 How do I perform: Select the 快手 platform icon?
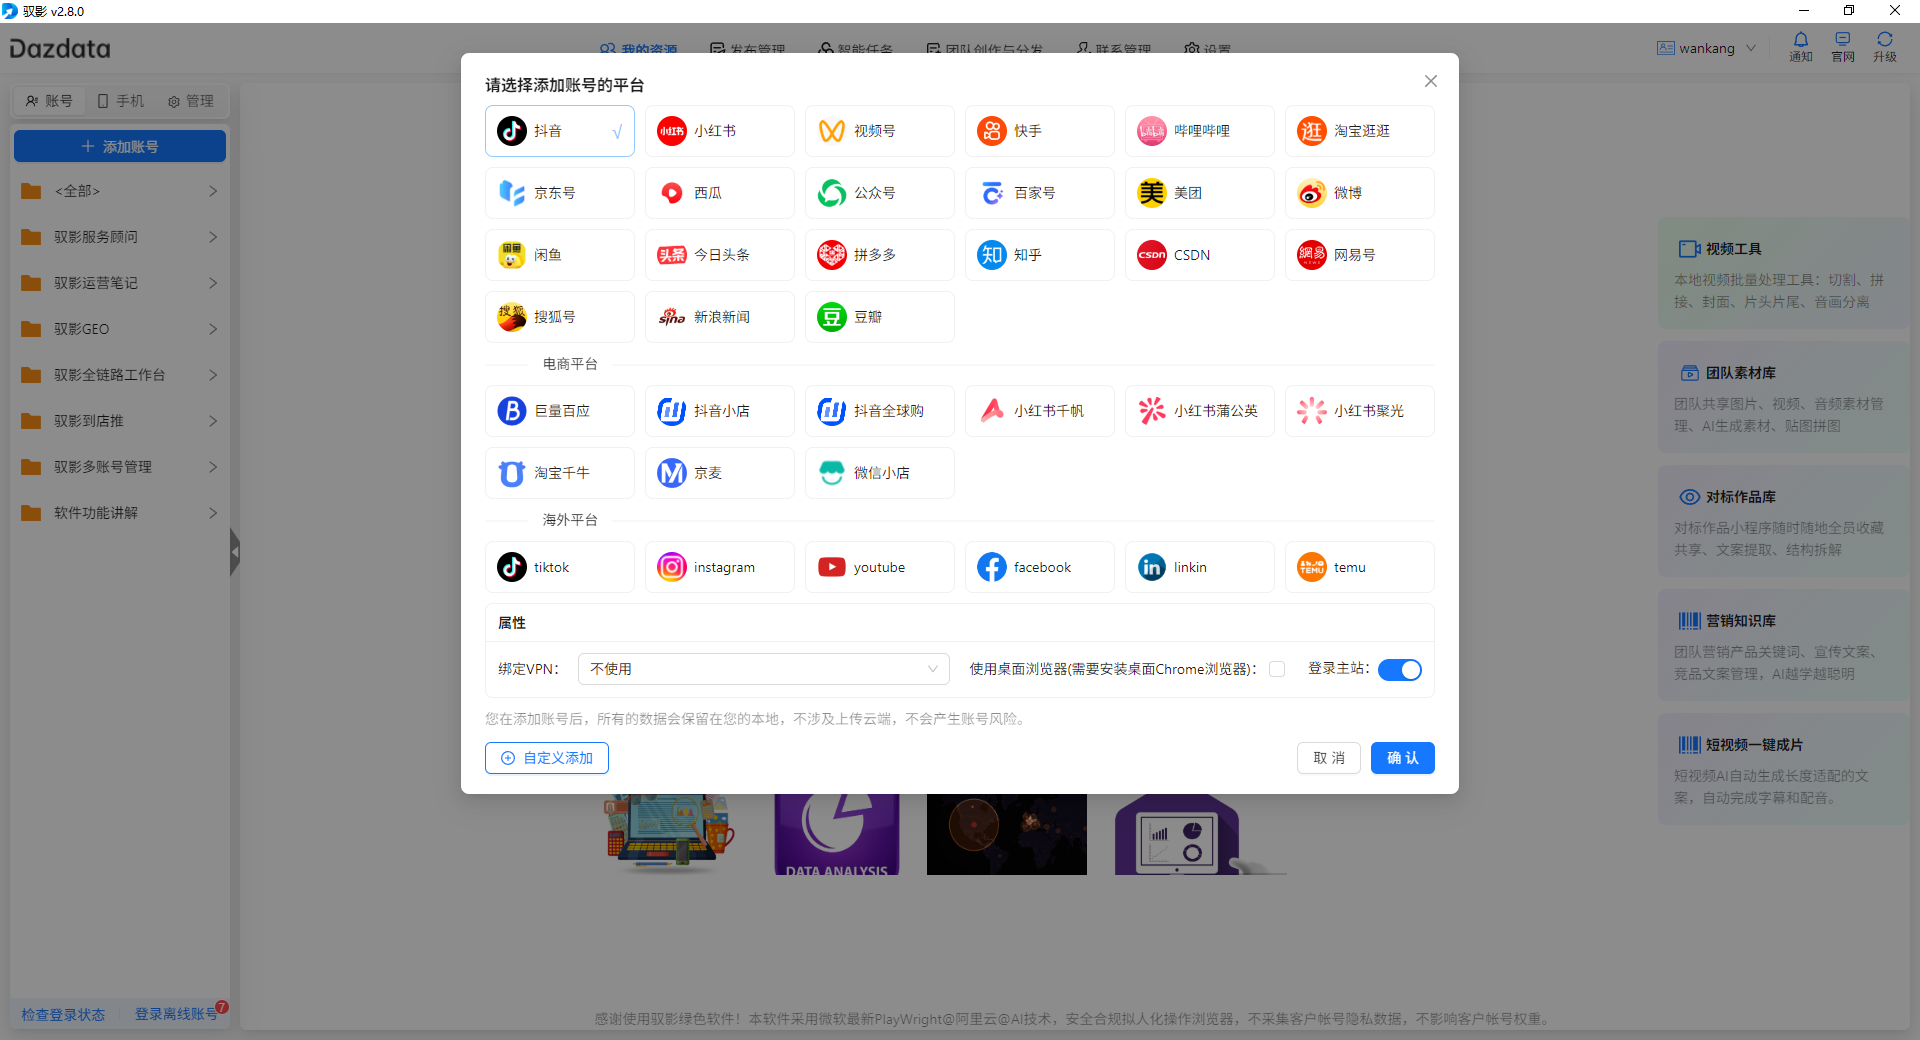tap(992, 131)
